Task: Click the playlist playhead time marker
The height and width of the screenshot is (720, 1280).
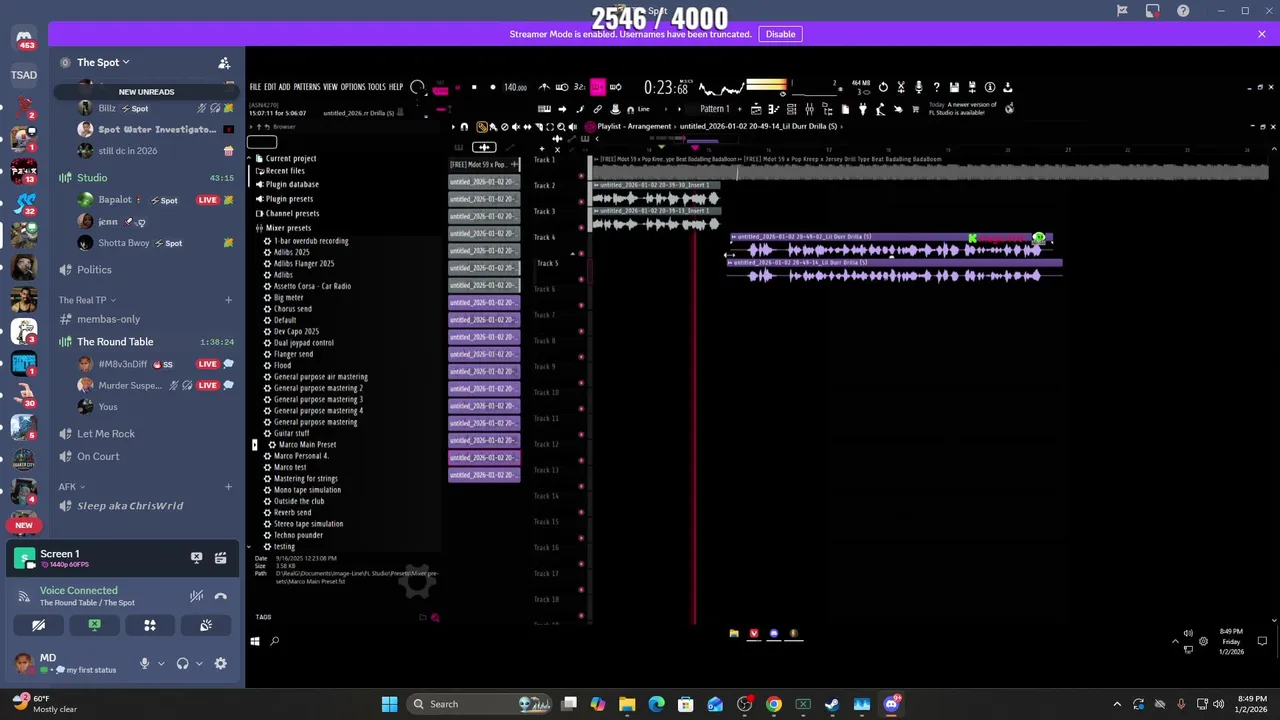Action: [695, 148]
